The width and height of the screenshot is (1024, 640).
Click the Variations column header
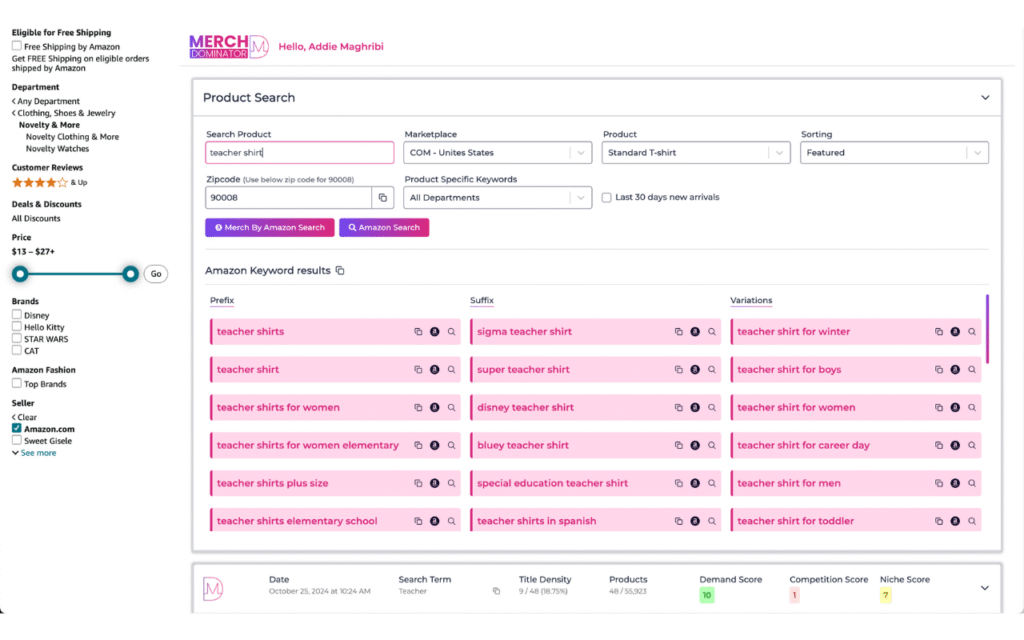(x=751, y=300)
